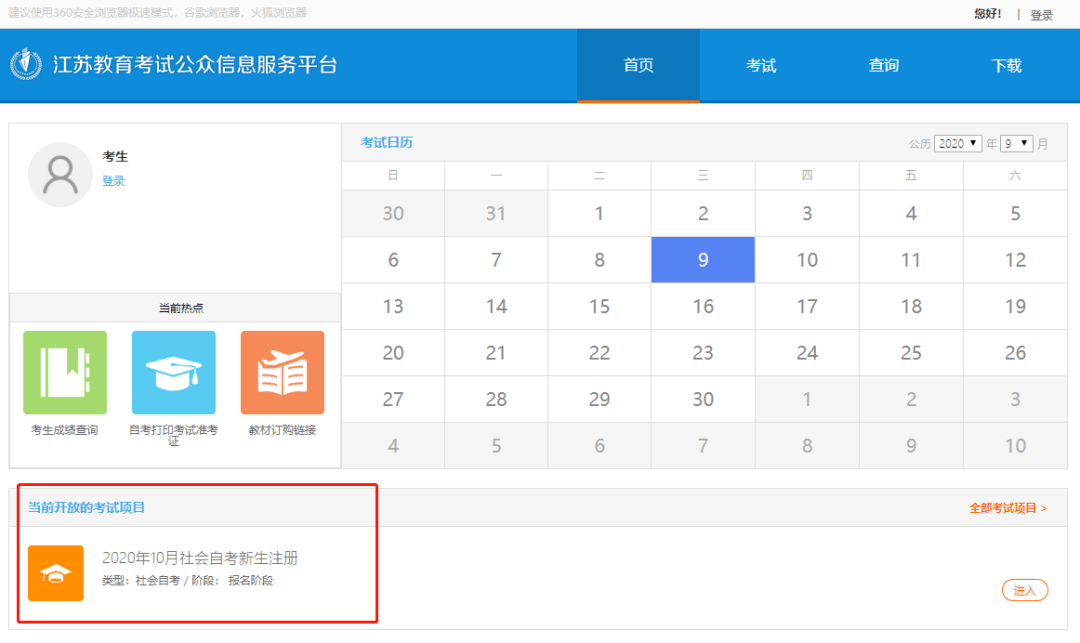Click the 进入 button
The height and width of the screenshot is (643, 1080).
pos(1024,590)
